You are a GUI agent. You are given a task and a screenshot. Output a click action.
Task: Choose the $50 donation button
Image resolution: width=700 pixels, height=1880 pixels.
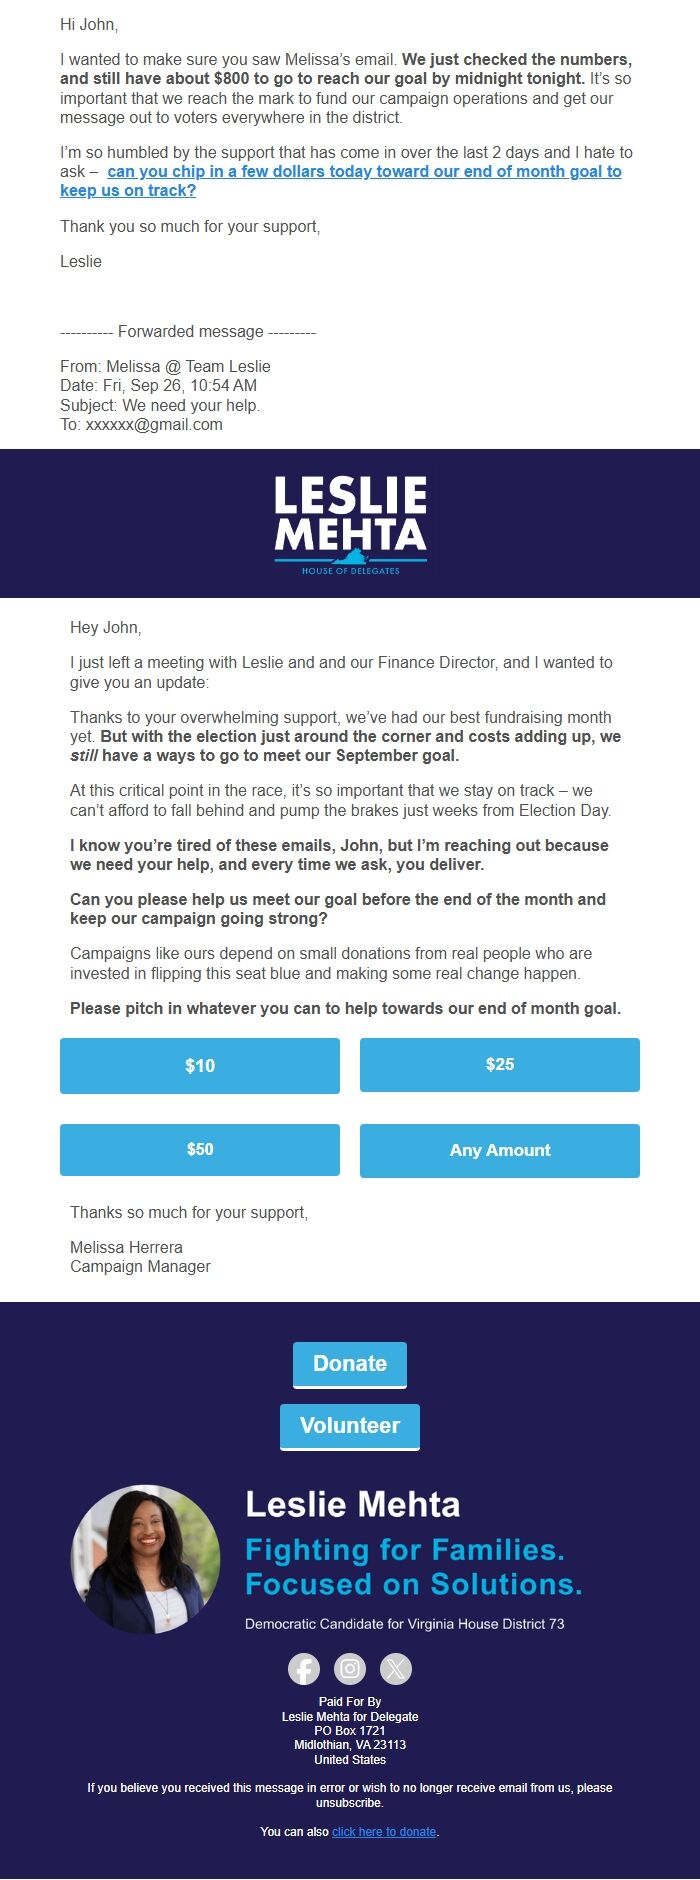[200, 1150]
